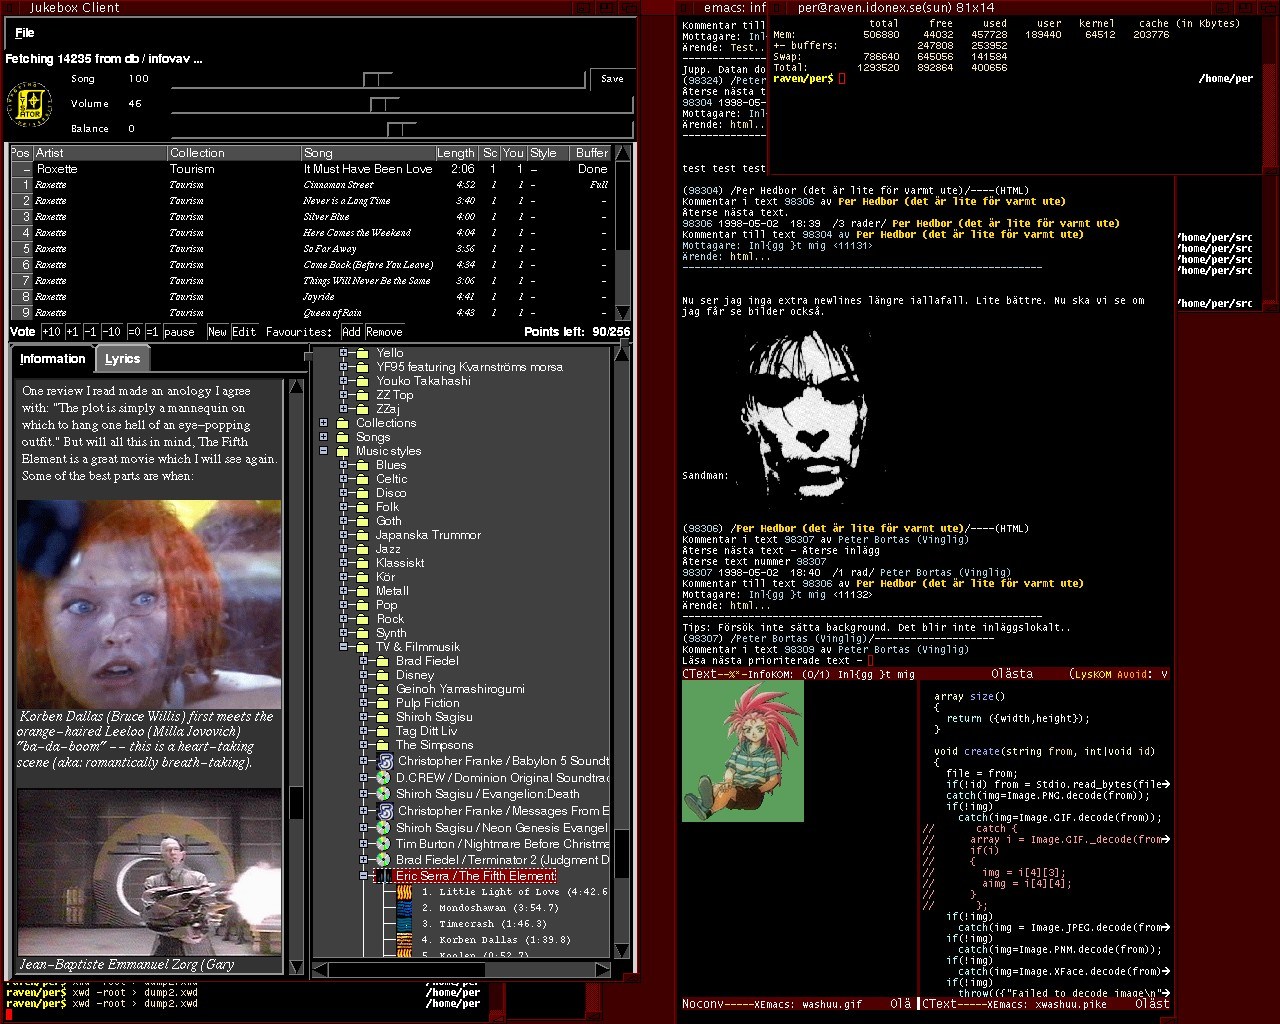Click the Terminator 2 CD icon
Screen dimensions: 1280x1024
pos(383,860)
